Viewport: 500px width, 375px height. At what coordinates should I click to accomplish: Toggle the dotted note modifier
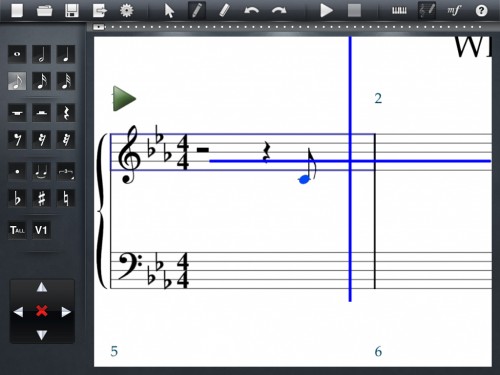17,171
